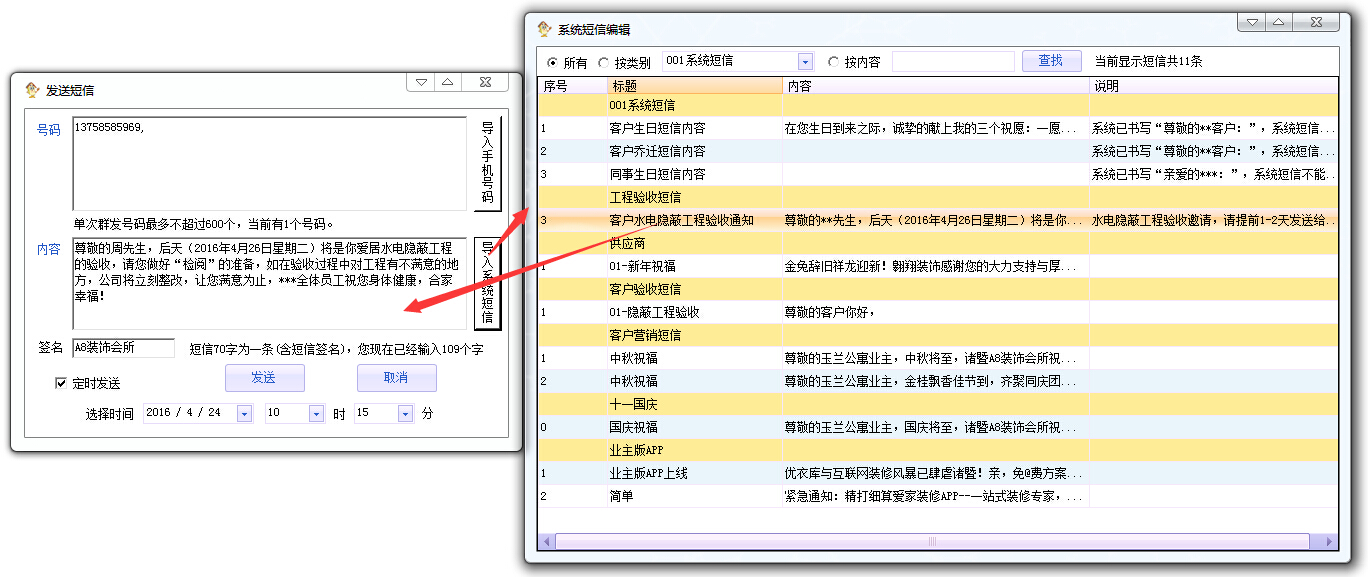Select the 按类别 radio button

[x=603, y=62]
